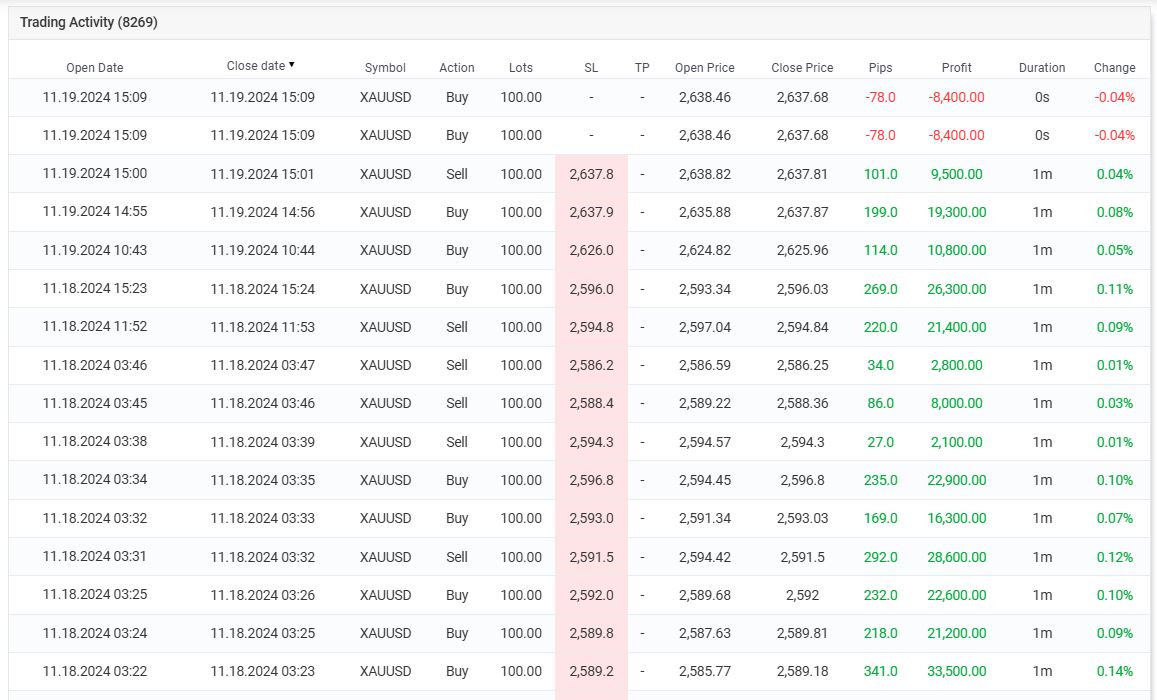Sort table by Open Date column
Viewport: 1157px width, 700px height.
(95, 68)
